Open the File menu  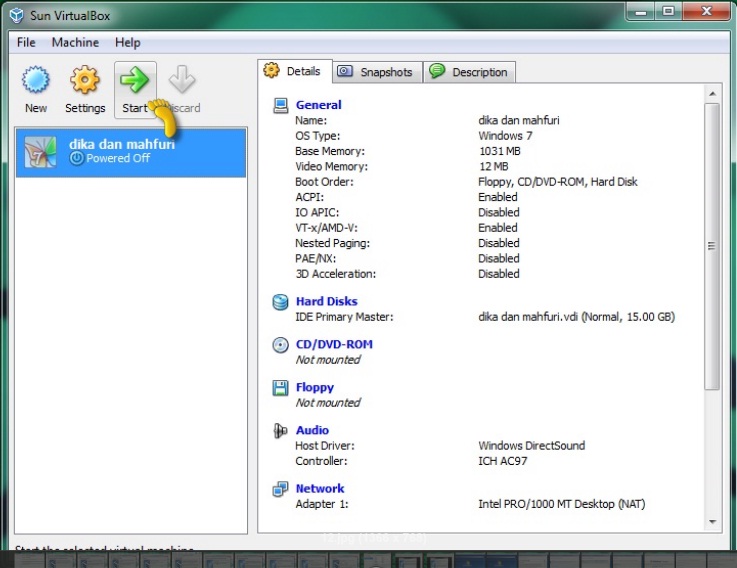pyautogui.click(x=26, y=42)
